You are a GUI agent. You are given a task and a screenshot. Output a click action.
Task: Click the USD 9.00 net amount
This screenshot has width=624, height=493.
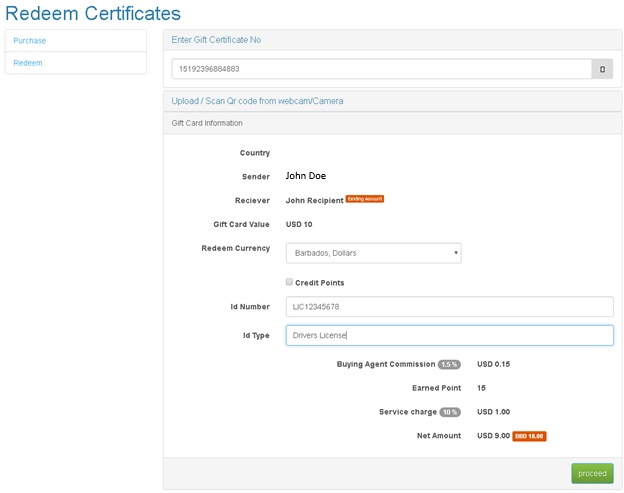pyautogui.click(x=493, y=436)
